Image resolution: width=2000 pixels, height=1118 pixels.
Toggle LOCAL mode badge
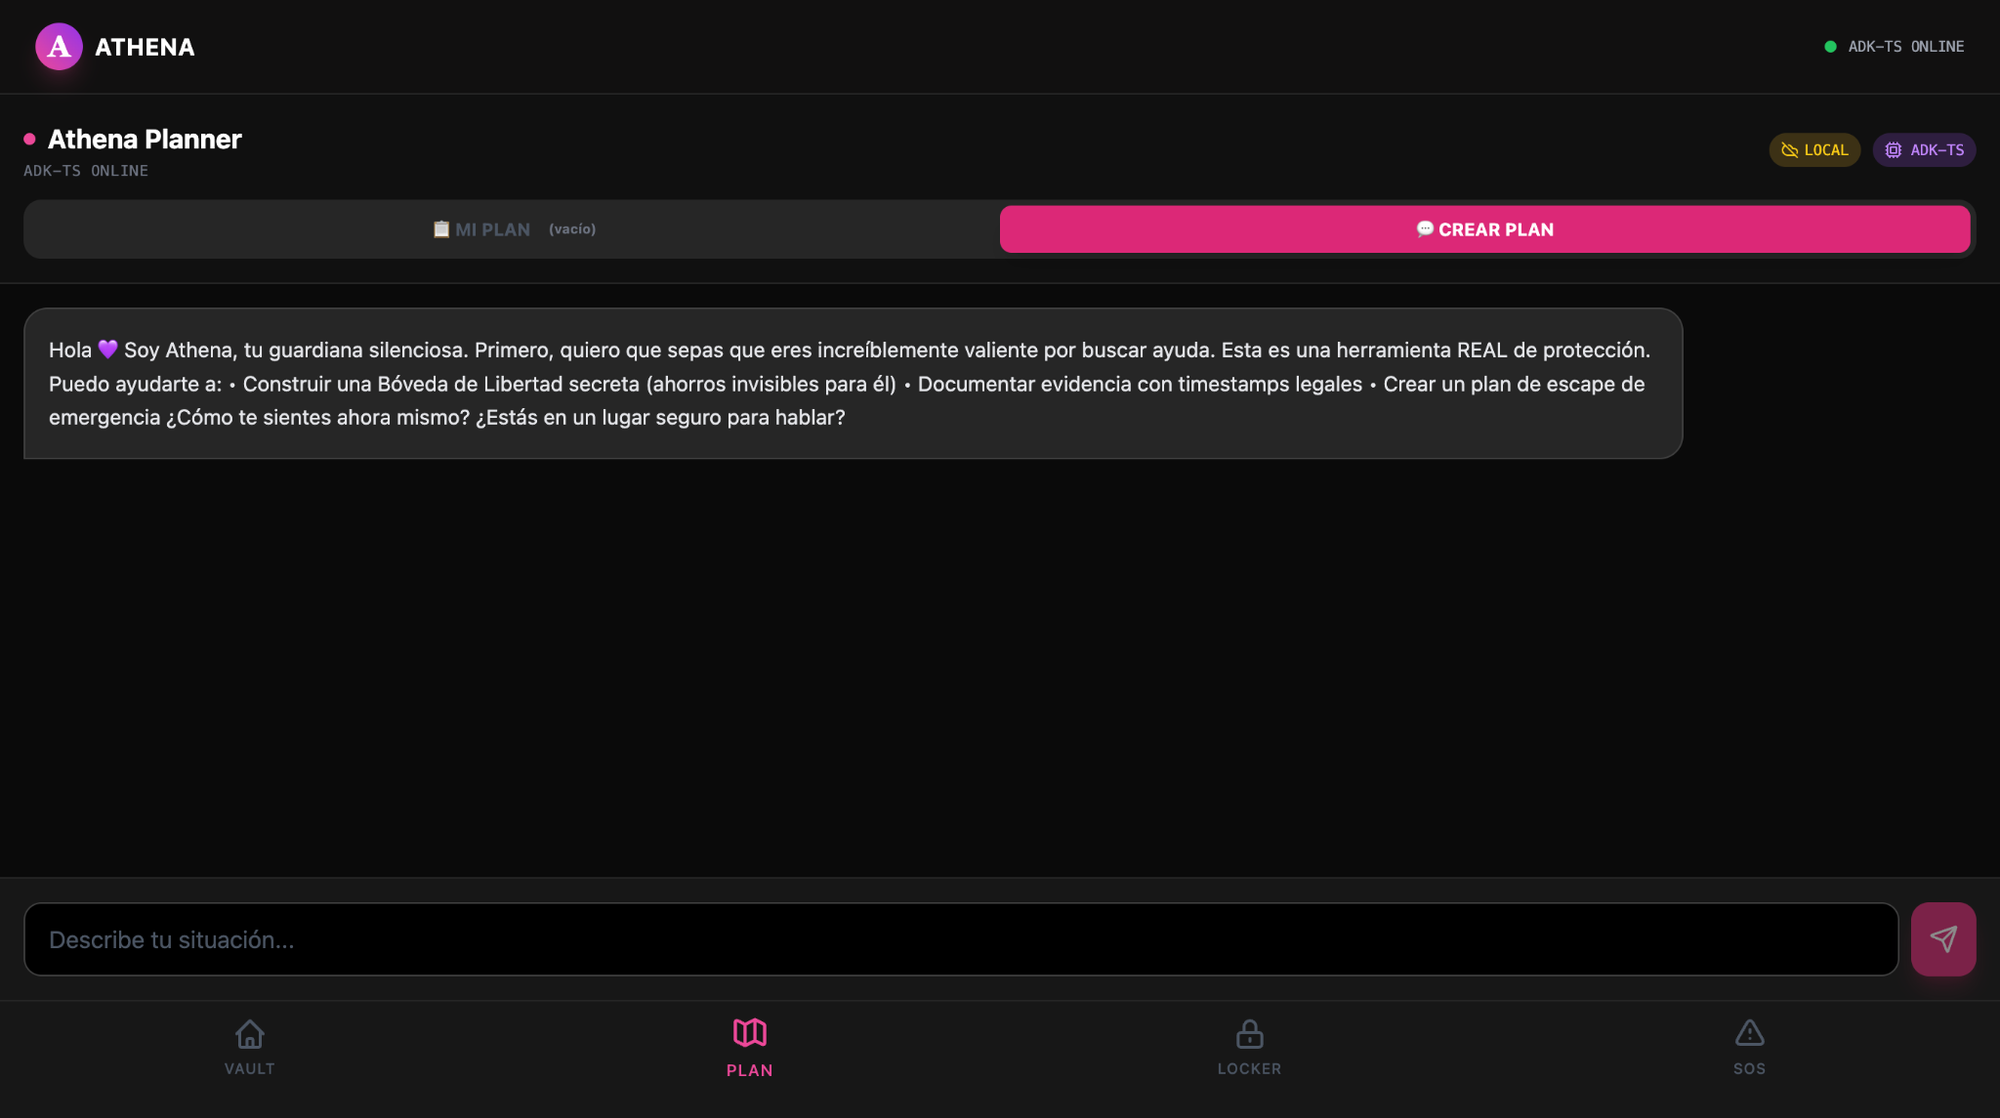pos(1814,150)
